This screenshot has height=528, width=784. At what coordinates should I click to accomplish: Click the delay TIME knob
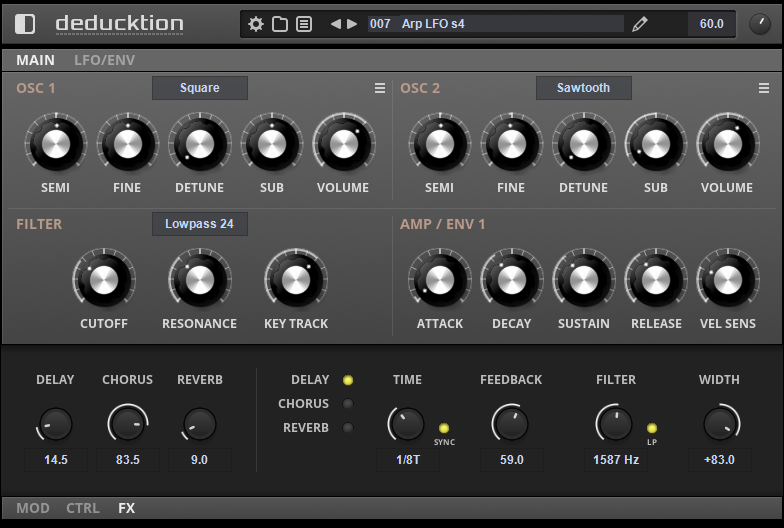[x=408, y=424]
